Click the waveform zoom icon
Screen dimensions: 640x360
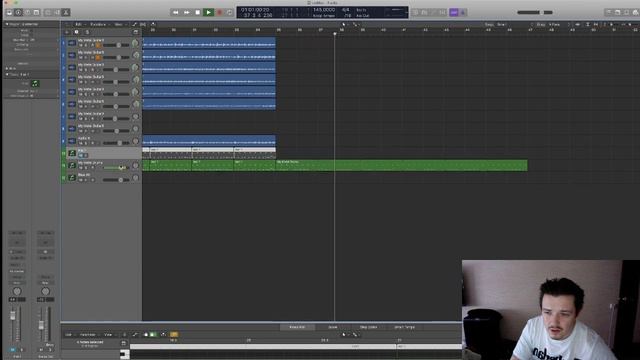(x=578, y=24)
